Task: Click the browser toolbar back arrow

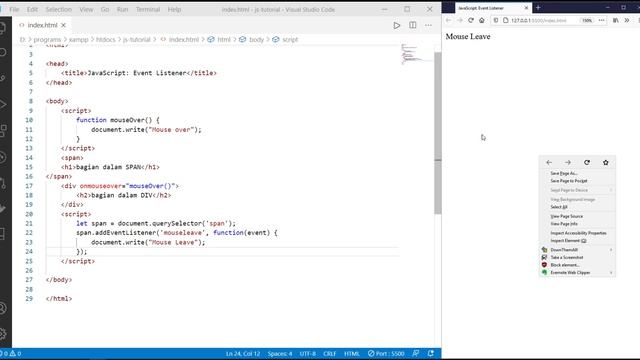Action: tap(449, 20)
